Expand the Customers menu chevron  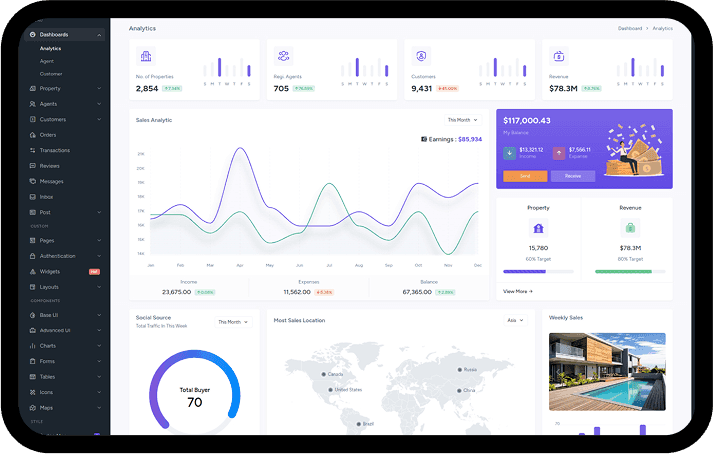point(99,119)
